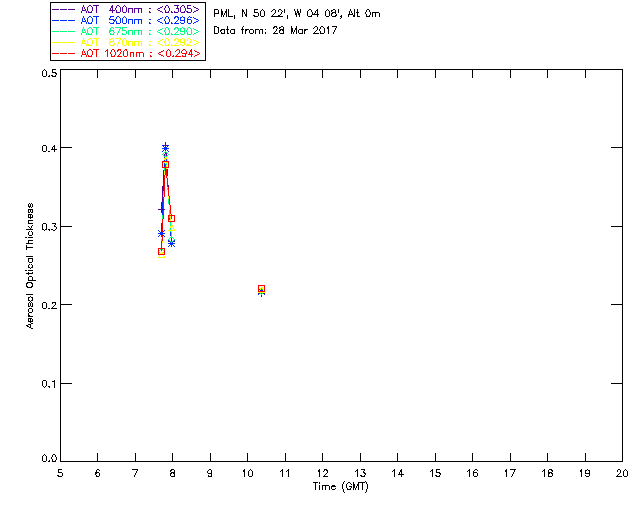The height and width of the screenshot is (512, 640).
Task: Select the red square data point near 0.38 AOT
Action: pyautogui.click(x=165, y=165)
